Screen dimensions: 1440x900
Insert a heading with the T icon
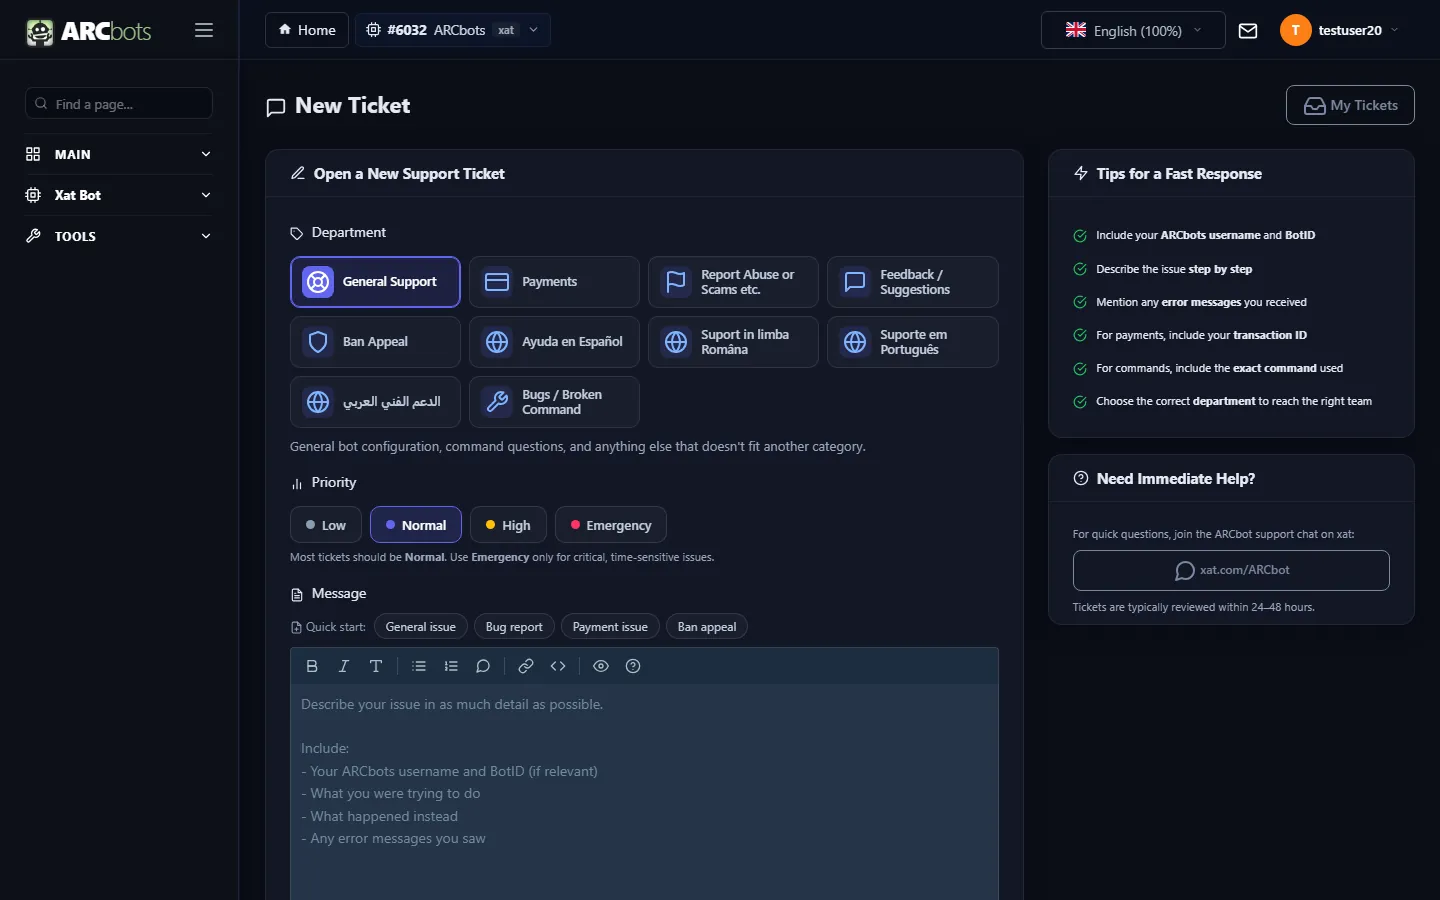click(376, 666)
